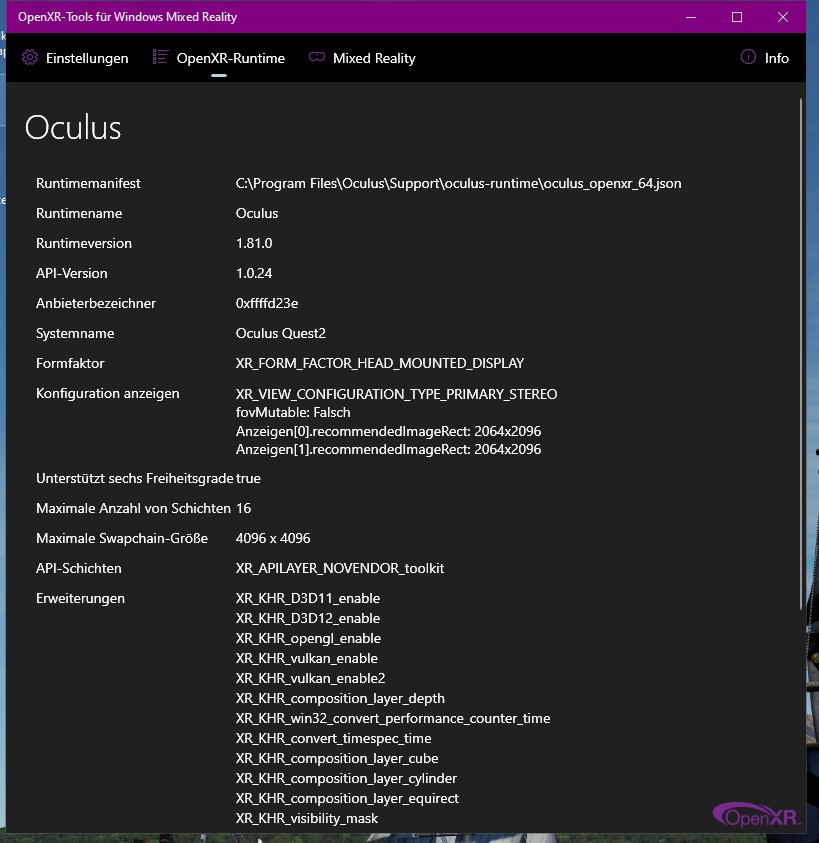Select the vendor ID 0xffffd23e

click(x=267, y=304)
